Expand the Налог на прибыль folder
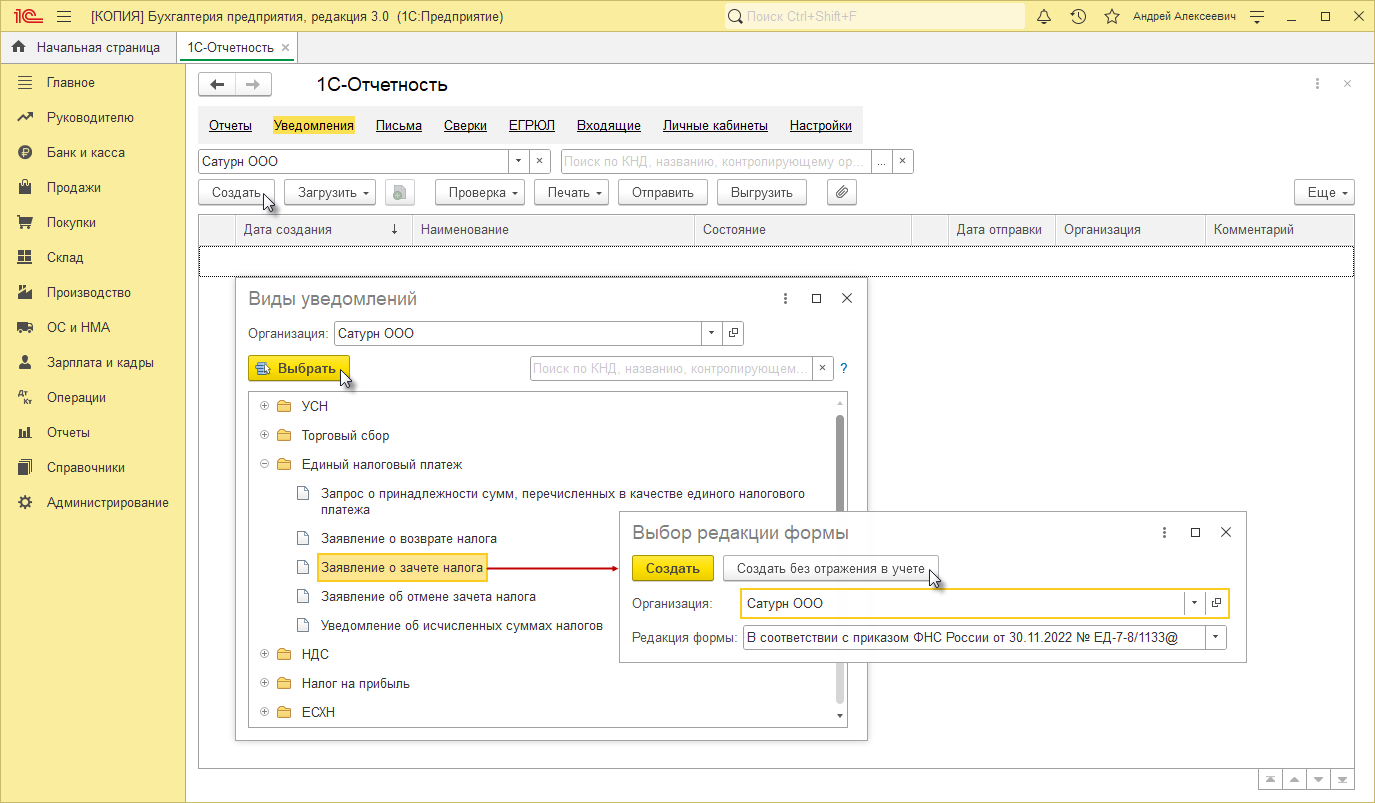This screenshot has height=803, width=1375. click(265, 683)
